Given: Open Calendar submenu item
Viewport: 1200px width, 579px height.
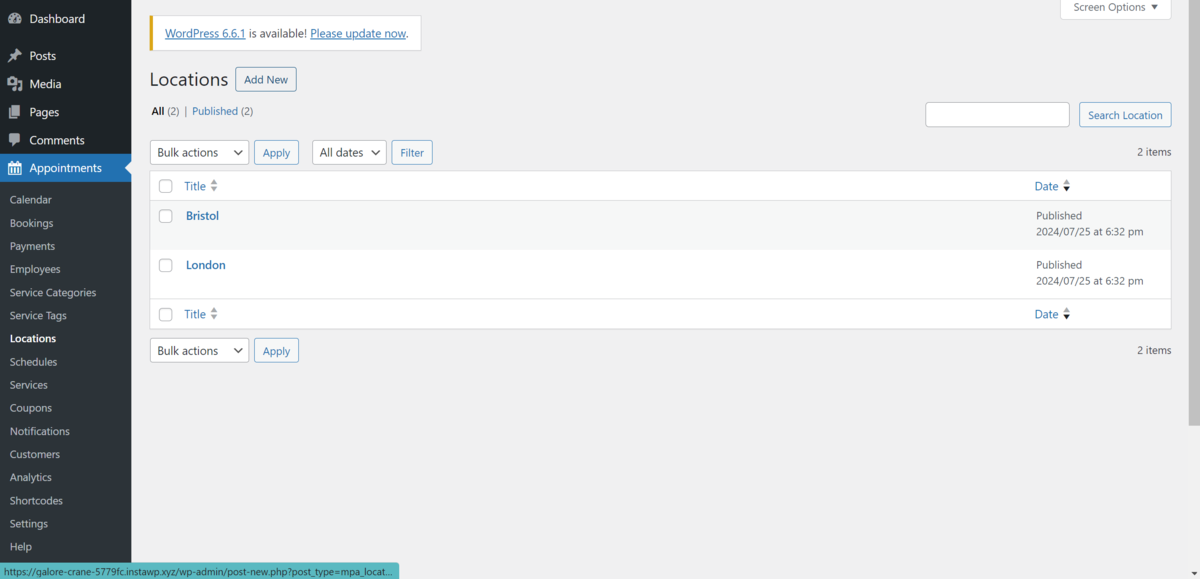Looking at the screenshot, I should click(x=31, y=200).
